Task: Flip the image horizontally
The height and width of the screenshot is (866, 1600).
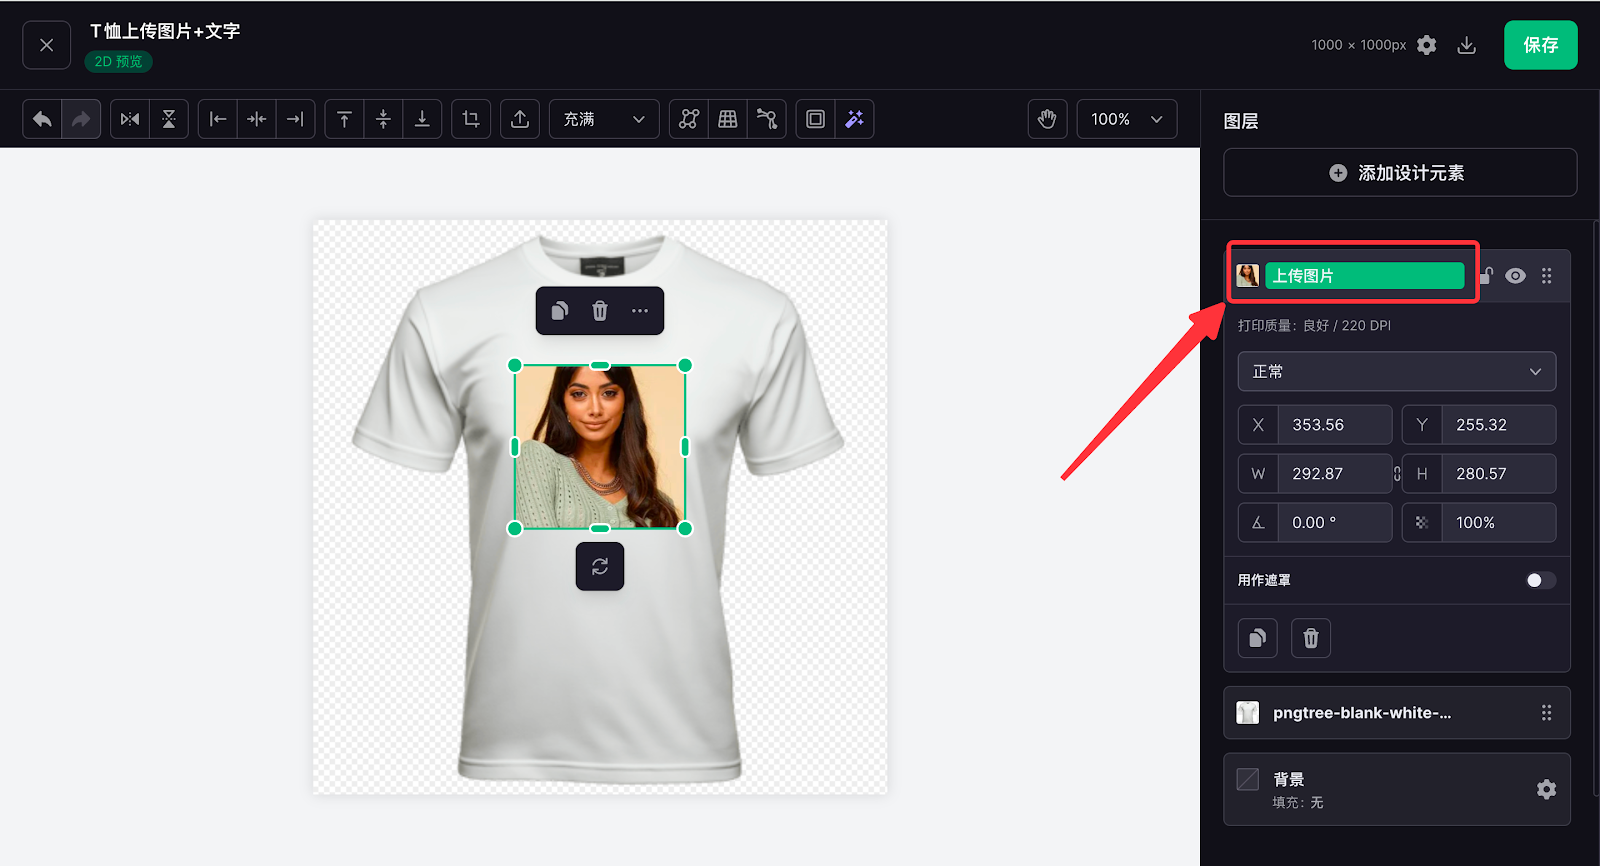Action: [x=130, y=119]
